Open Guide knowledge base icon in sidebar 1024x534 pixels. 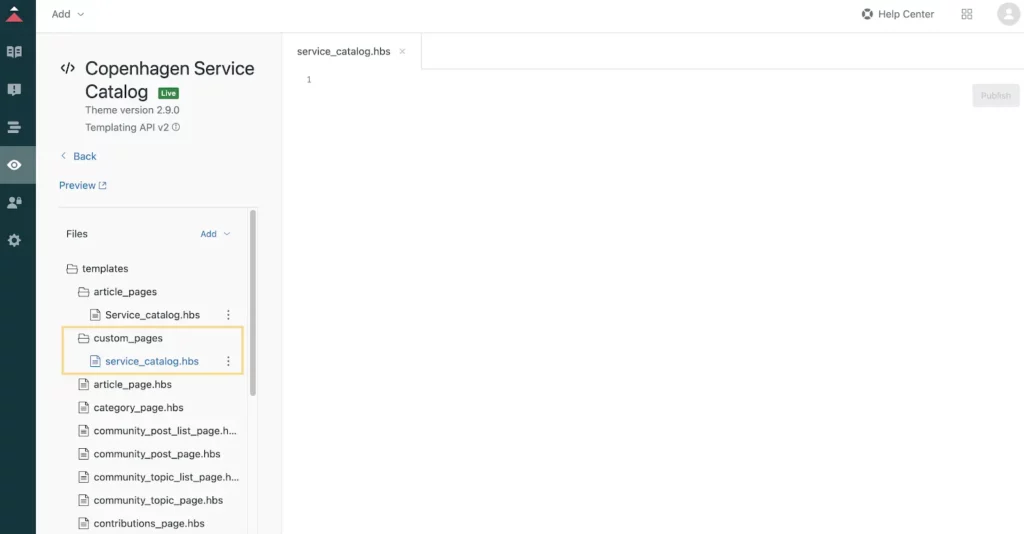point(14,52)
